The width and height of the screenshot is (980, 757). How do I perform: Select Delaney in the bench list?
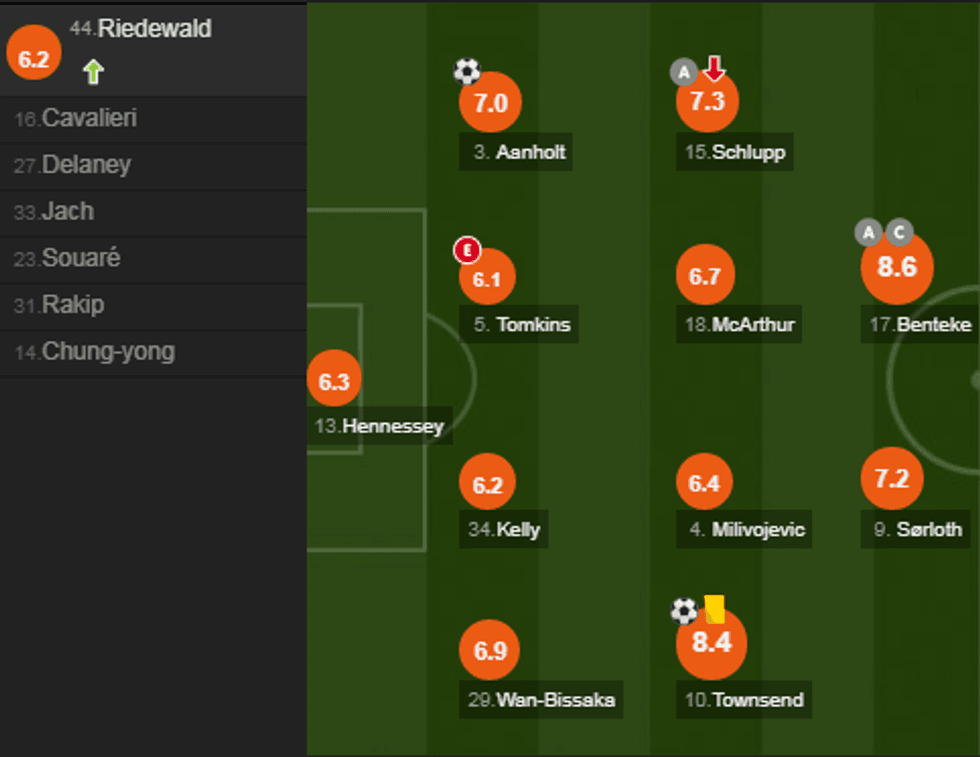pos(86,165)
